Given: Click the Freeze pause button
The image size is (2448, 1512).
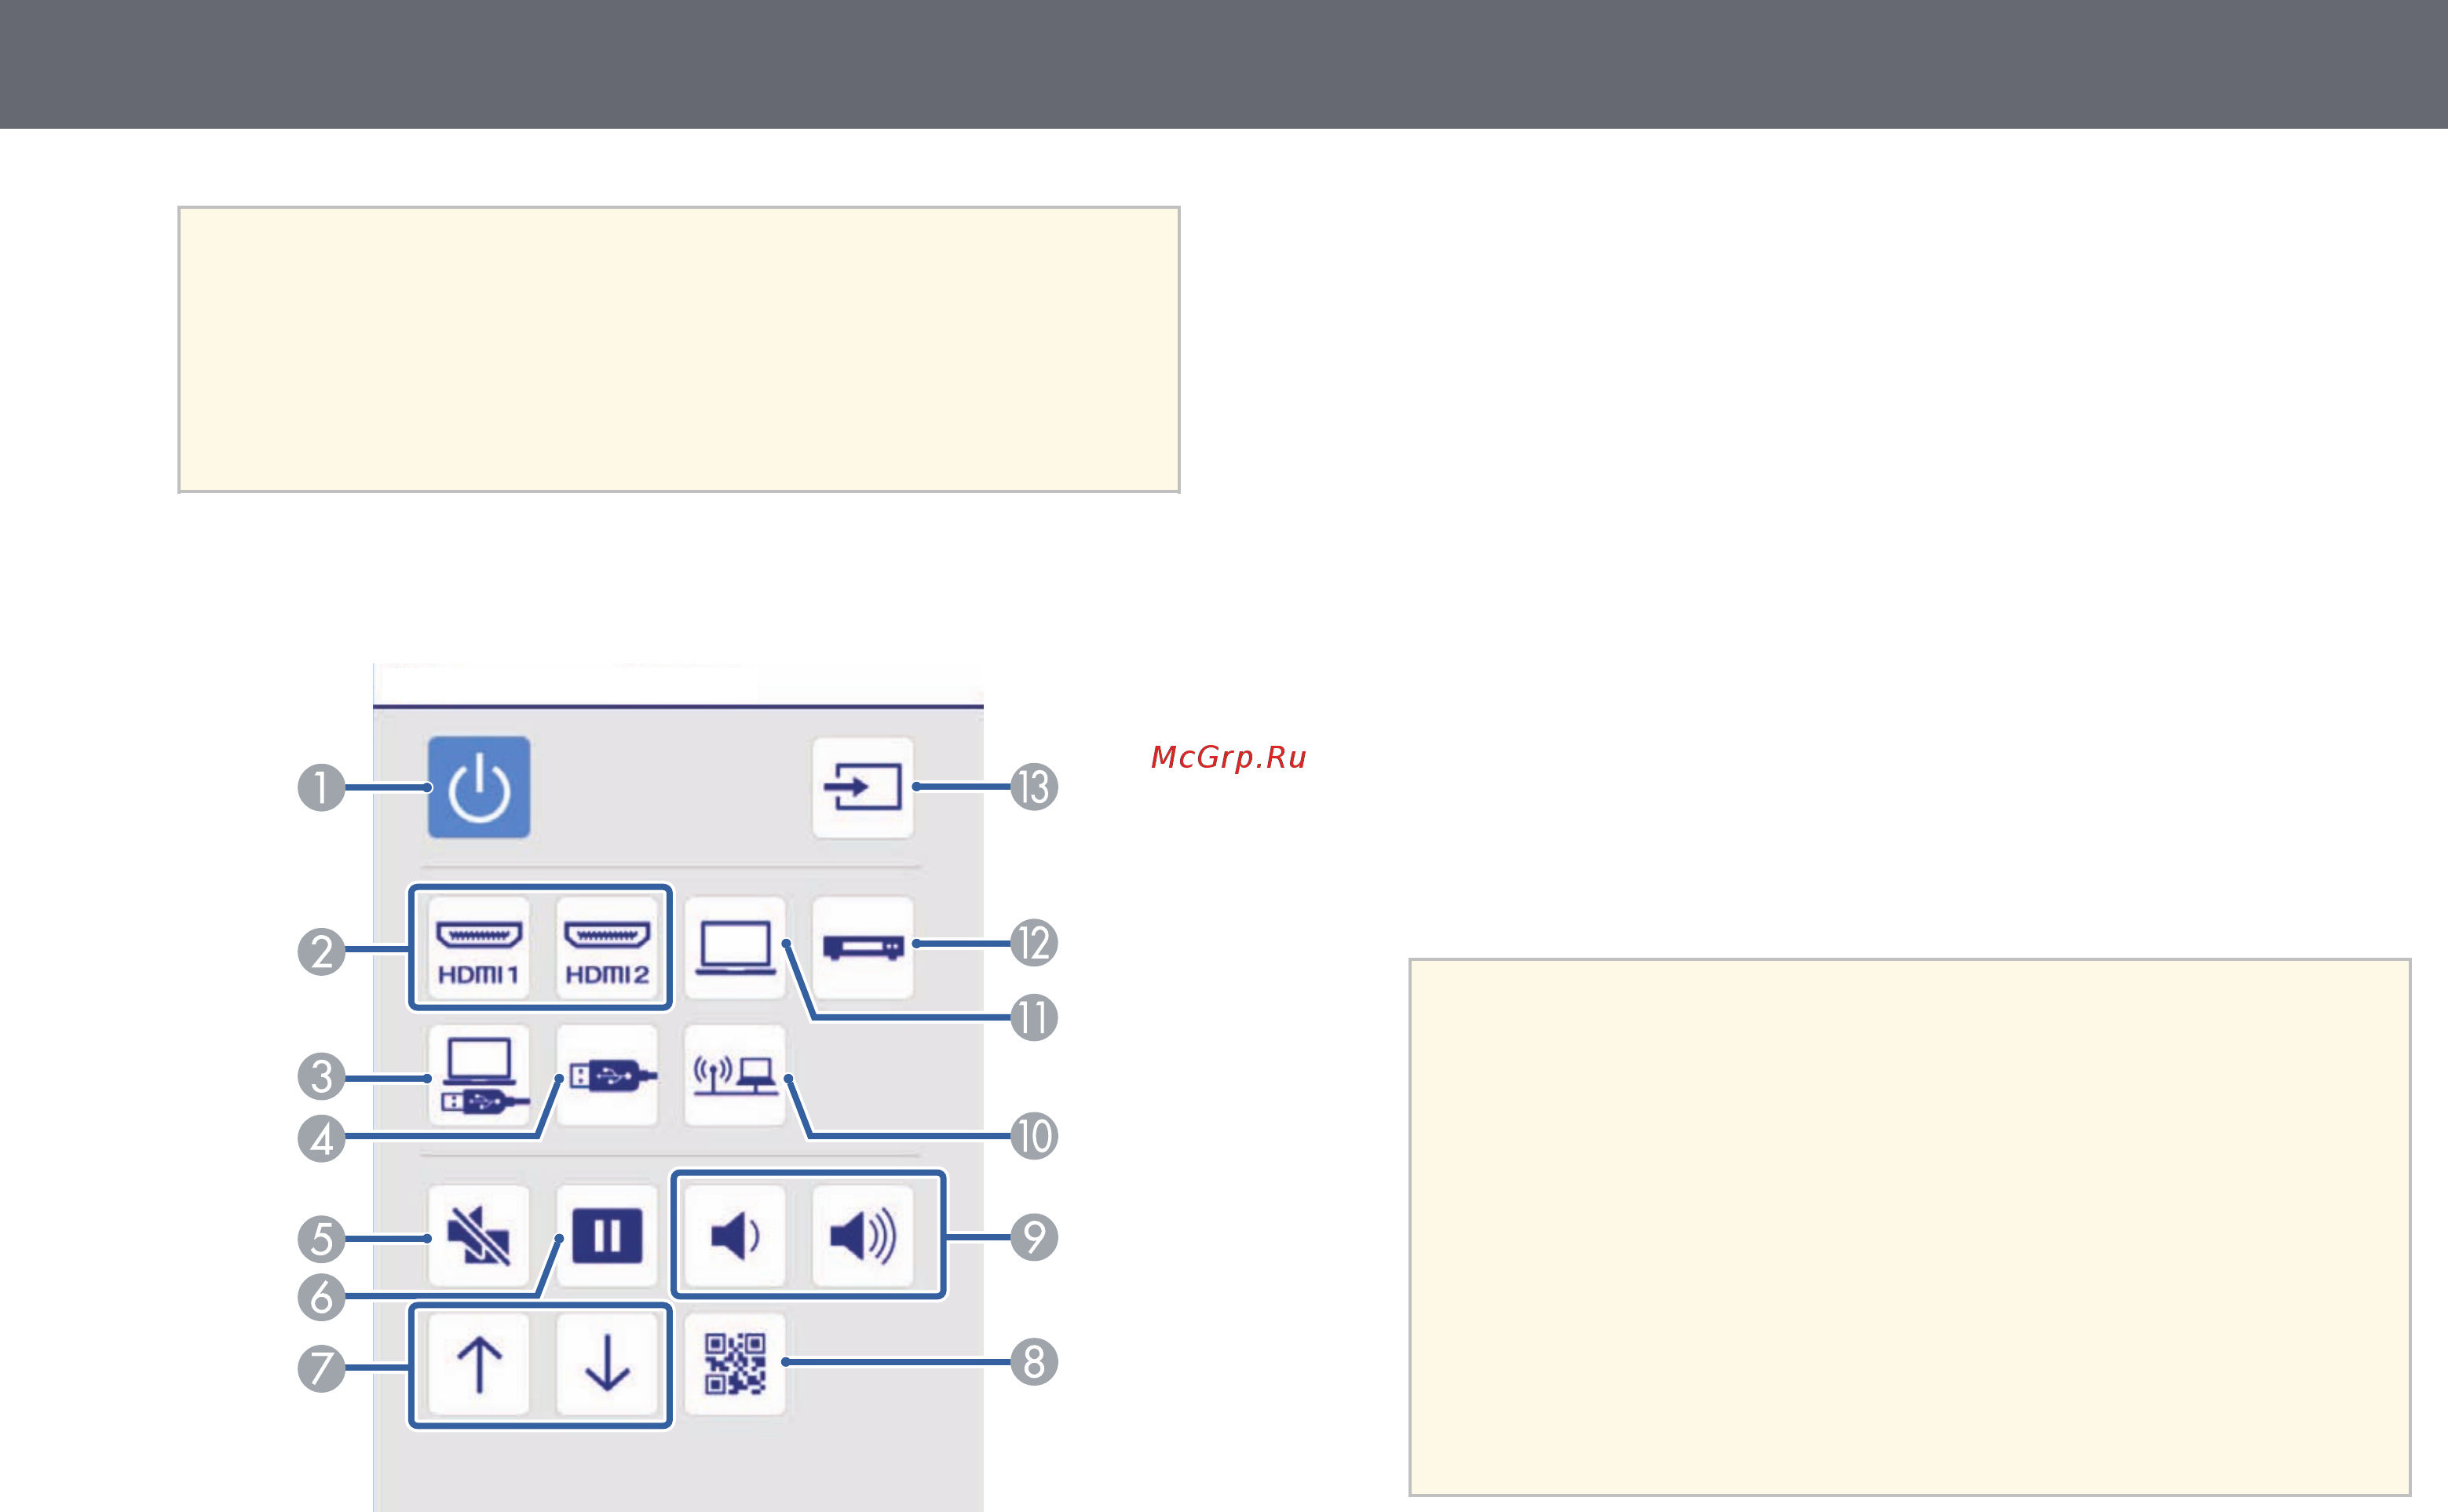Looking at the screenshot, I should tap(607, 1235).
